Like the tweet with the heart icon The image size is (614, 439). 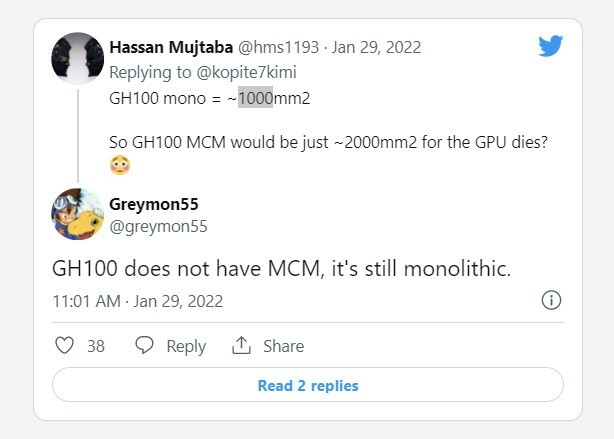(64, 346)
